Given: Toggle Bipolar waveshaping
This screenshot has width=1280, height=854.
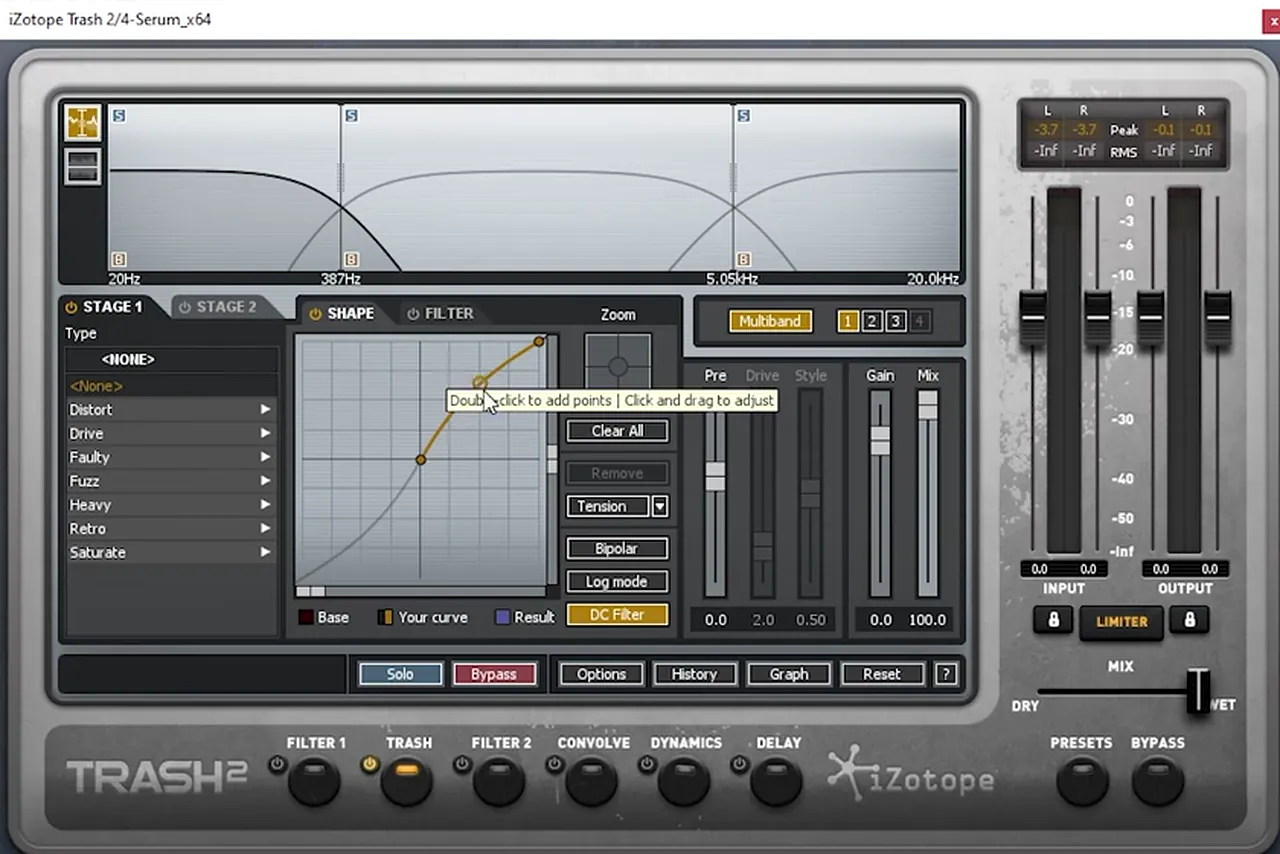Looking at the screenshot, I should pyautogui.click(x=617, y=548).
